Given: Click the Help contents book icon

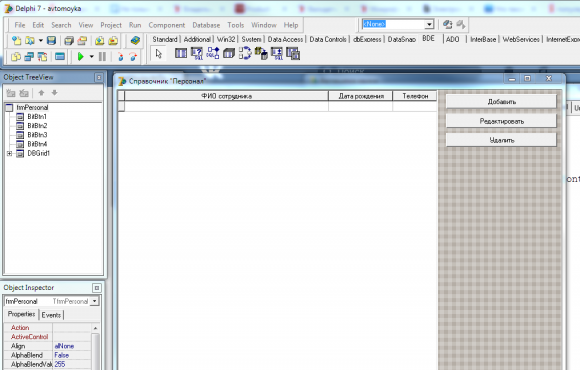Looking at the screenshot, I should pos(135,40).
